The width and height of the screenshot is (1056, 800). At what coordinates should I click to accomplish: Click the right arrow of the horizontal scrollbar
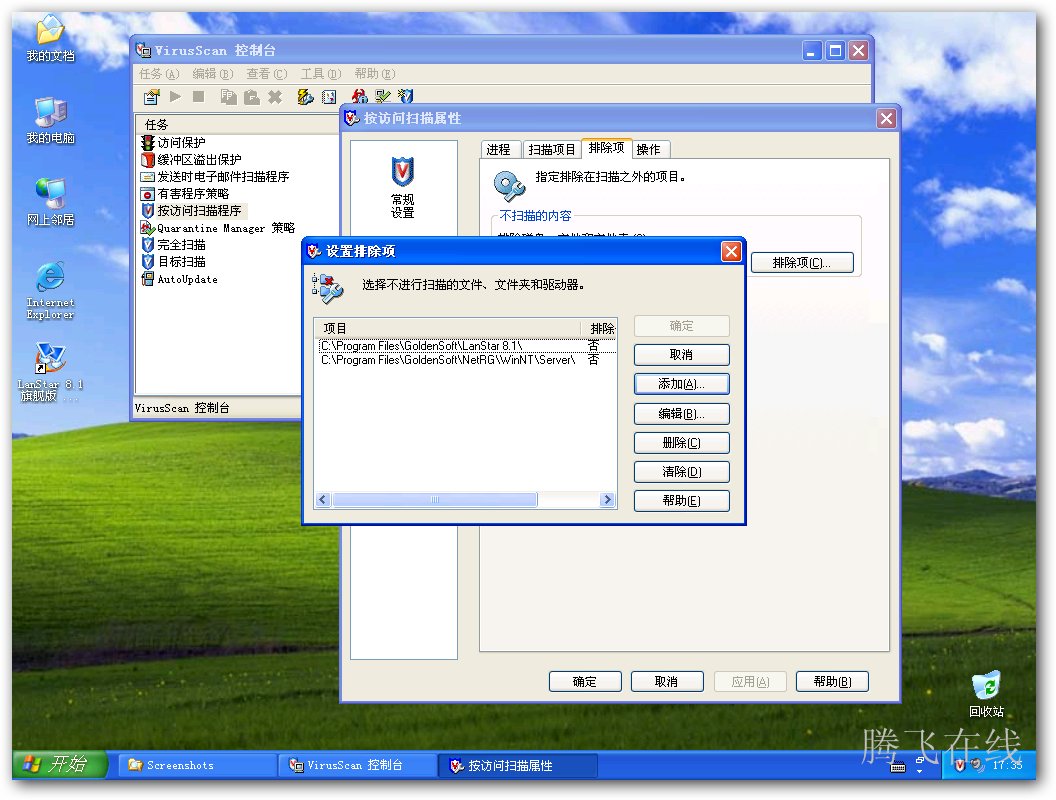point(607,500)
